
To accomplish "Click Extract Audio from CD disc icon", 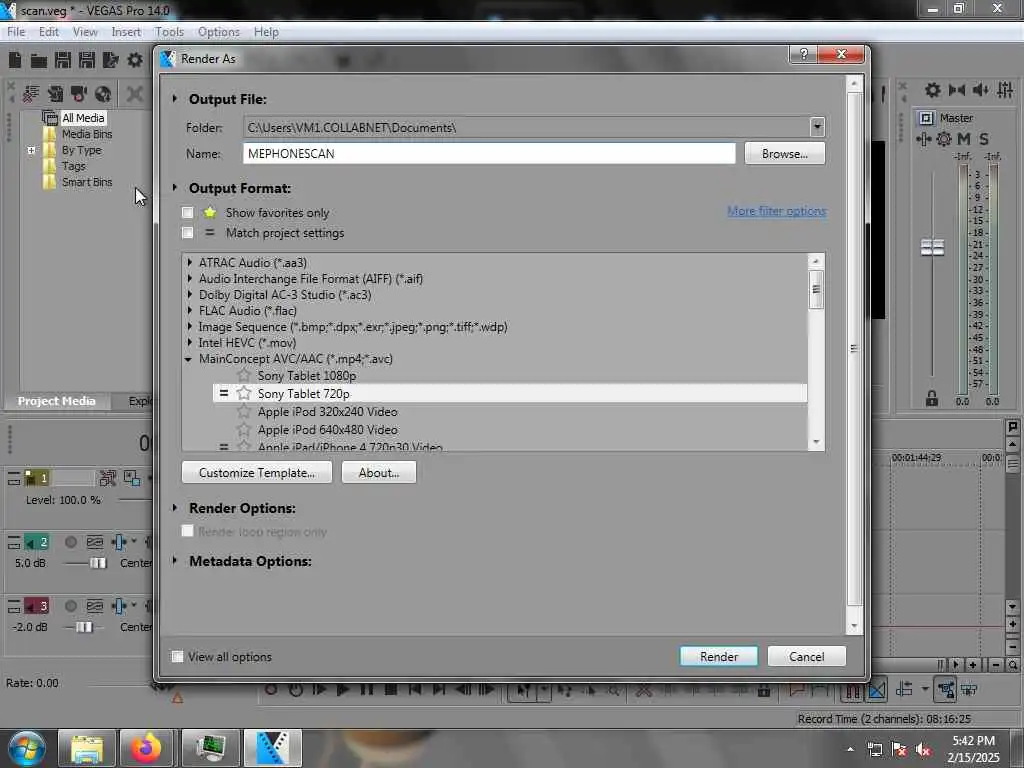I will coord(103,94).
